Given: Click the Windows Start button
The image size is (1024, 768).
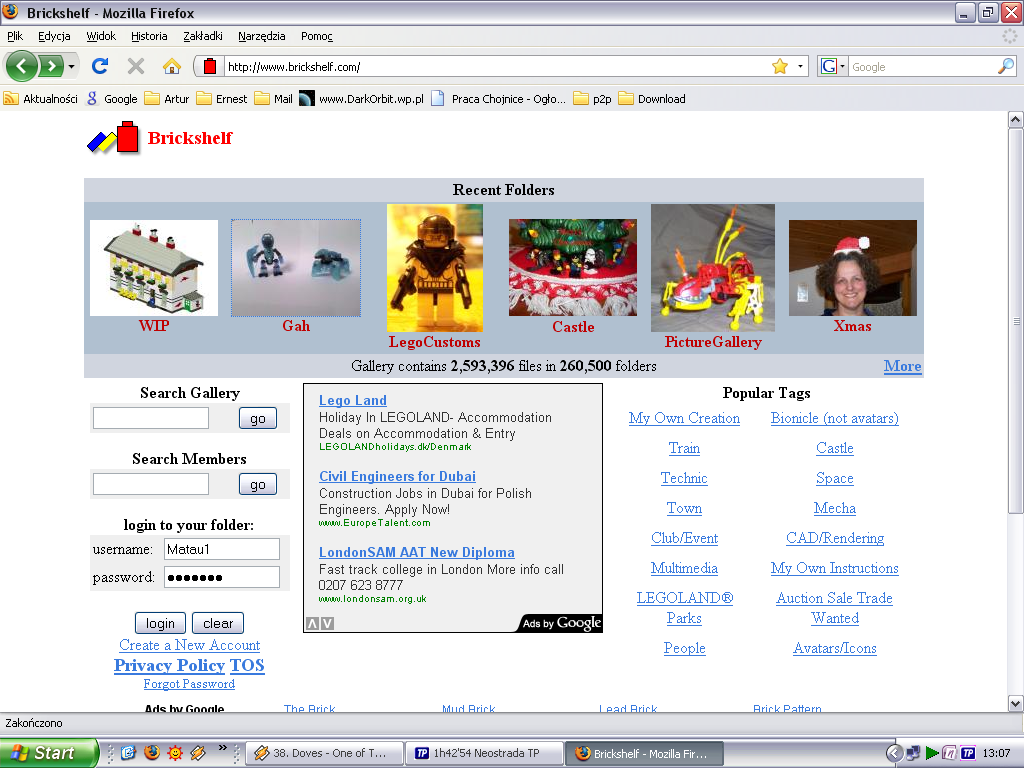Looking at the screenshot, I should click(48, 753).
